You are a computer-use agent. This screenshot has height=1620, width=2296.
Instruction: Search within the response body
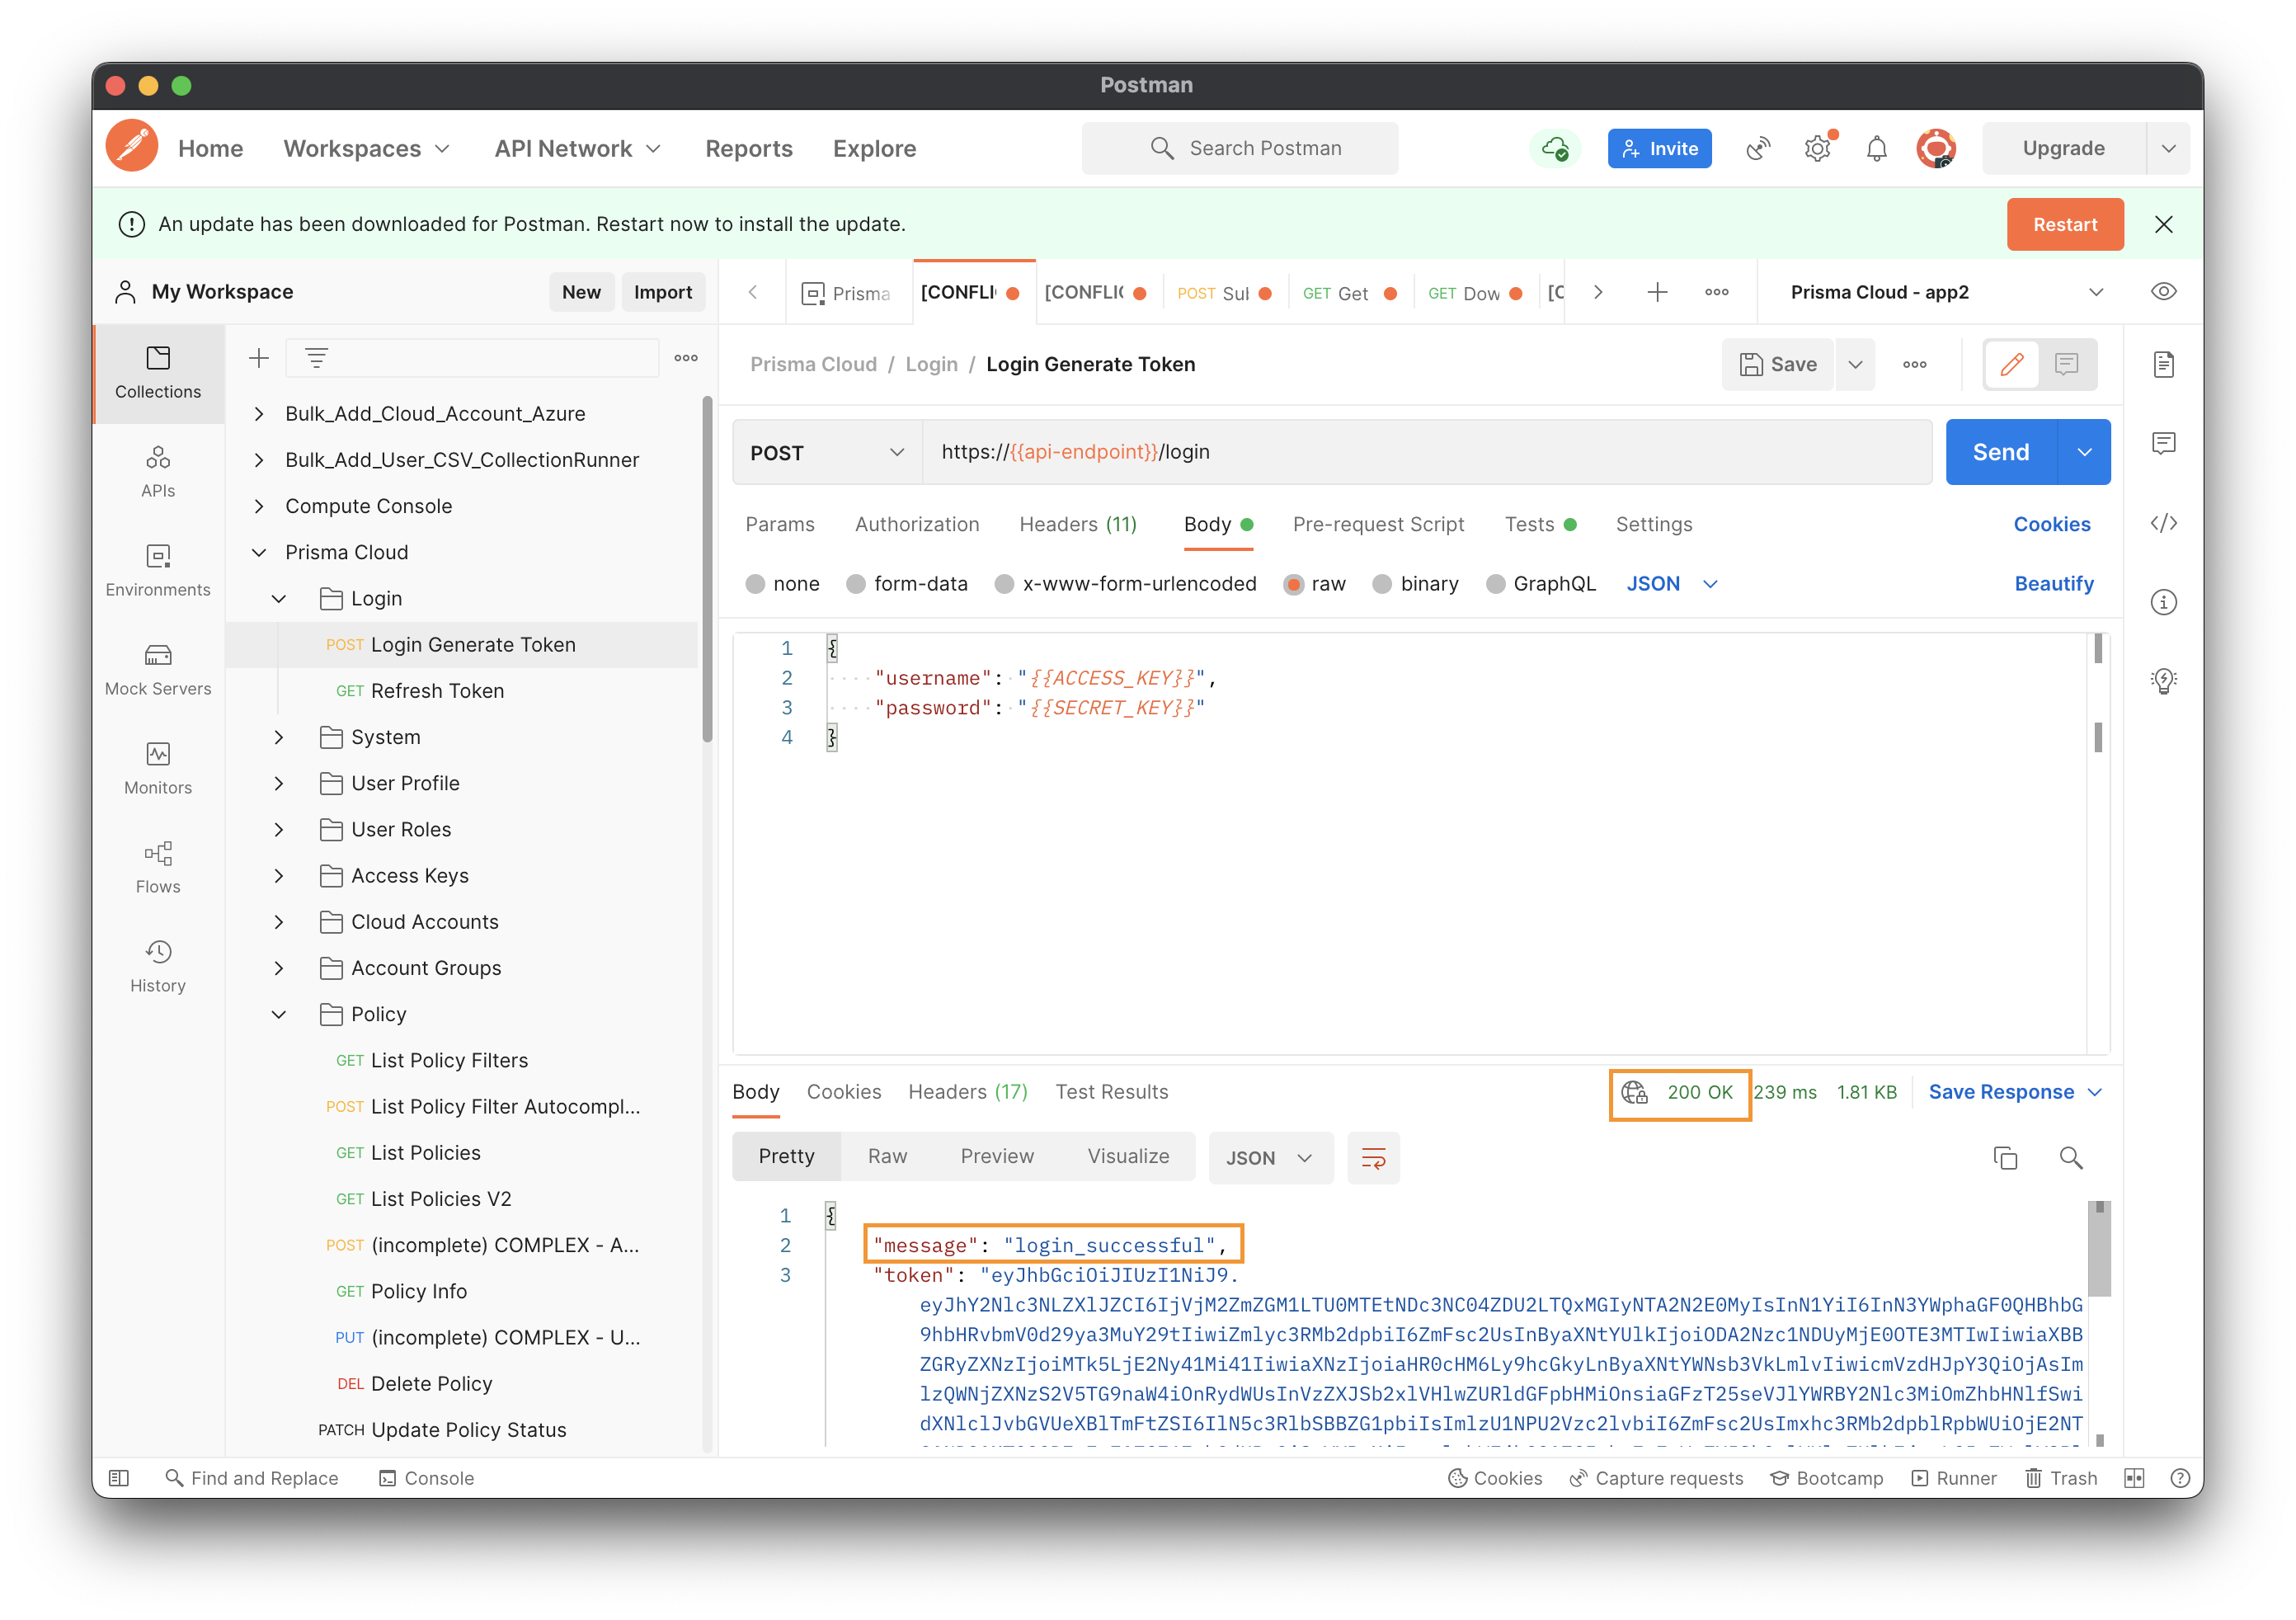click(2071, 1158)
